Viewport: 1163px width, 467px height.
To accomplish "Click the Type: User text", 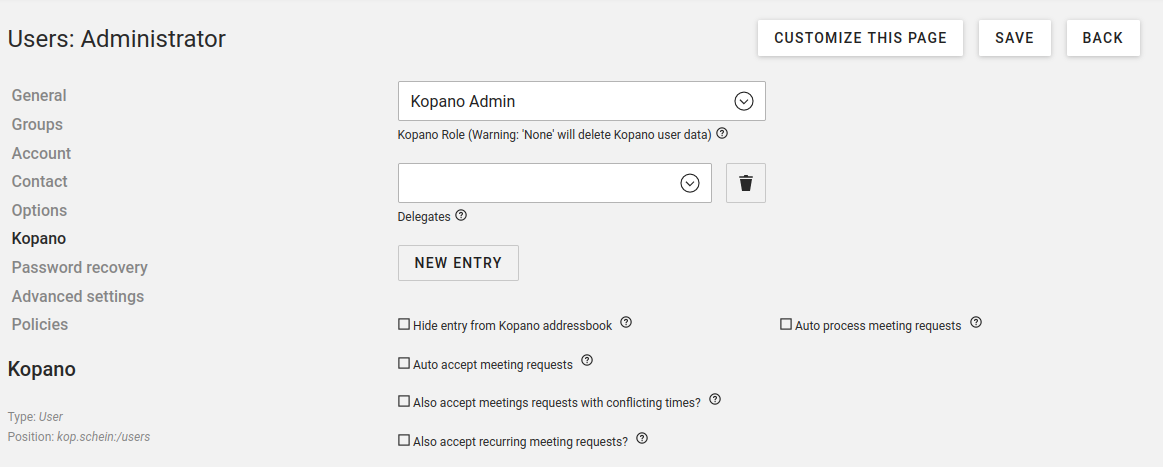I will tap(36, 417).
